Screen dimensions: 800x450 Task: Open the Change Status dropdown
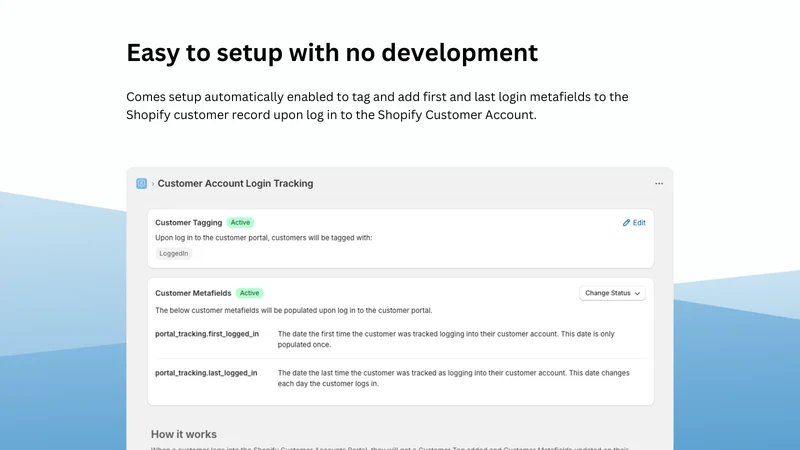point(612,293)
